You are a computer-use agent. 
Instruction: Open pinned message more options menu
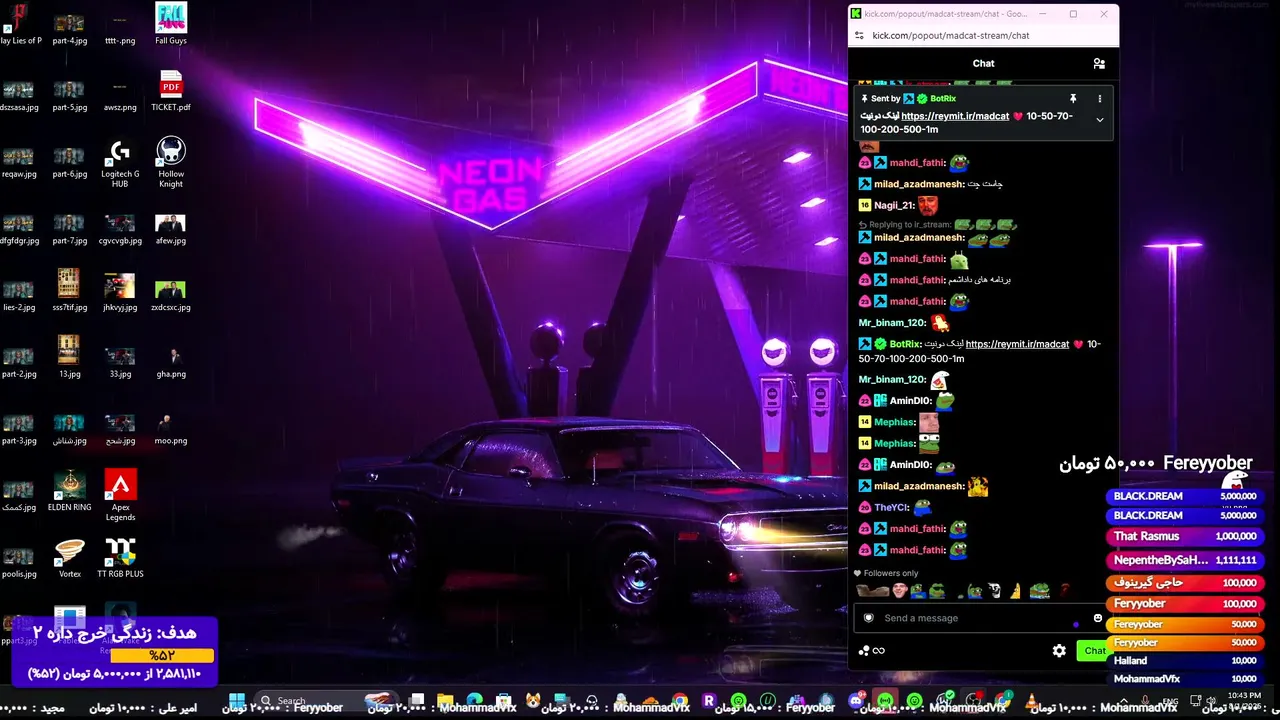(1099, 99)
